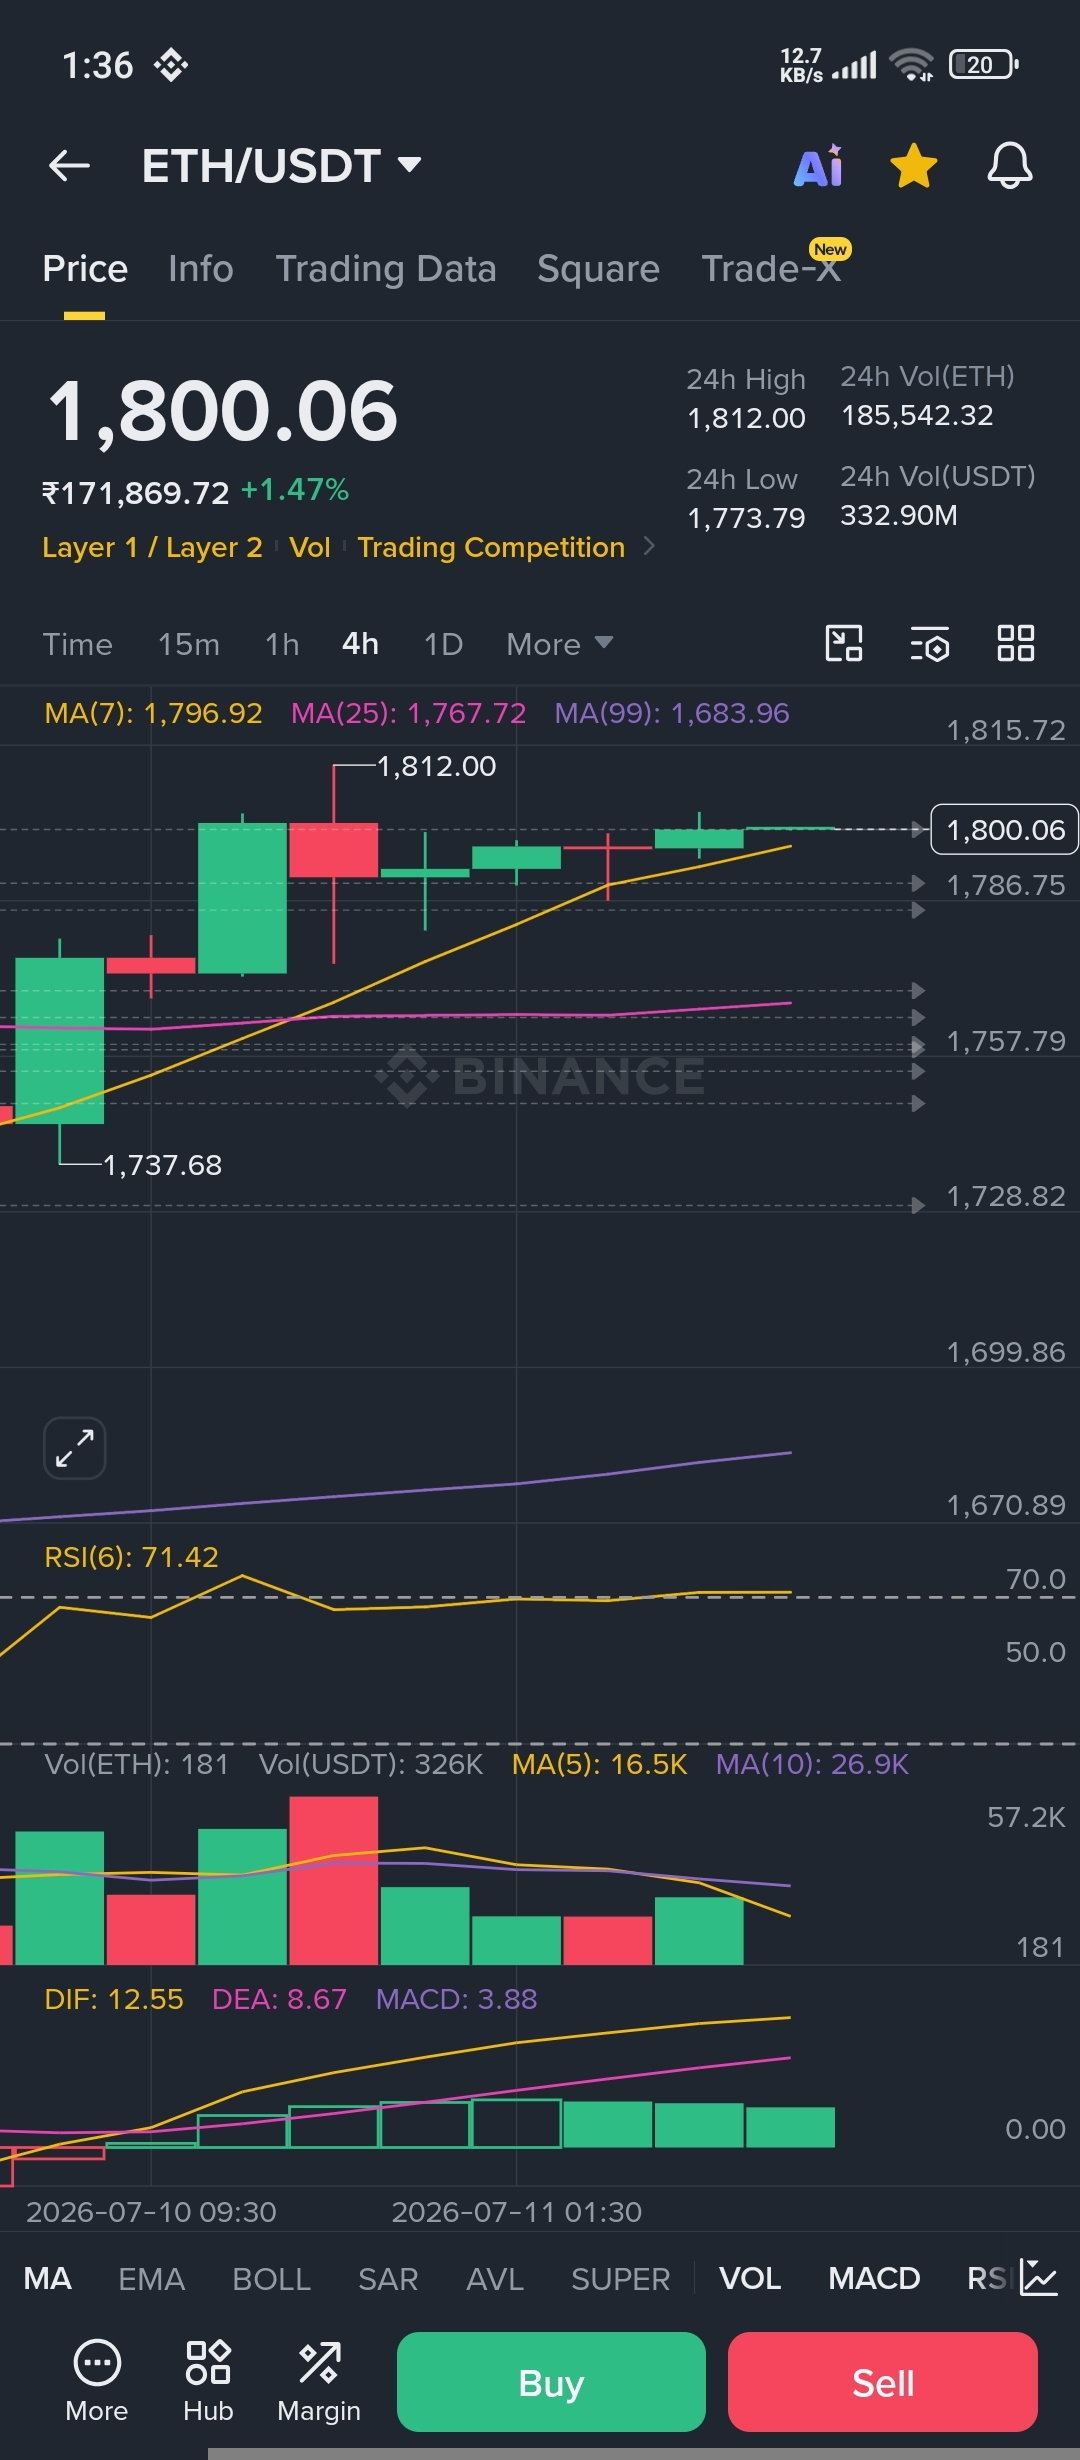Image resolution: width=1080 pixels, height=2460 pixels.
Task: Switch to the Info tab
Action: 201,269
